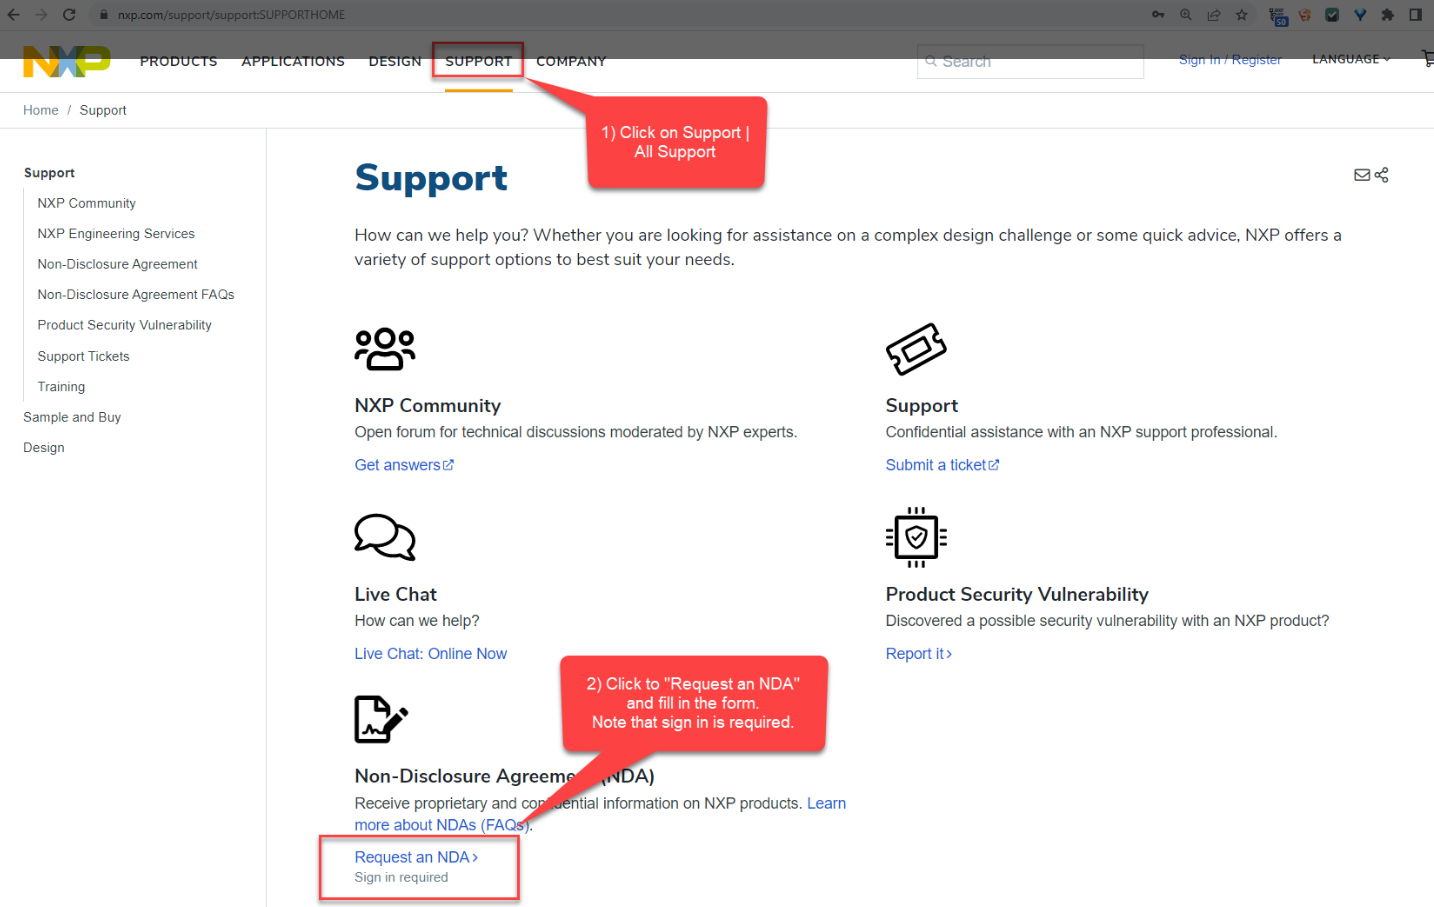Open the SUPPORT menu
1434x907 pixels.
[477, 61]
